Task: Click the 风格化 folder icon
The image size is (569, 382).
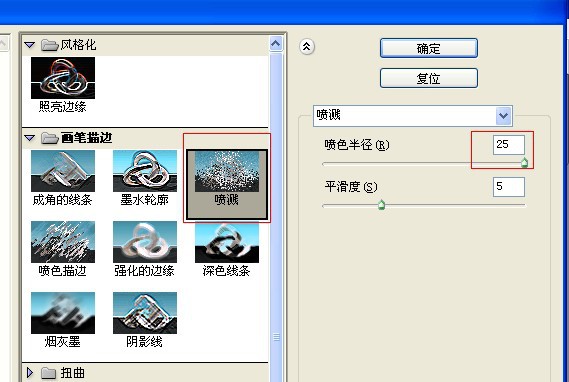Action: pos(50,45)
